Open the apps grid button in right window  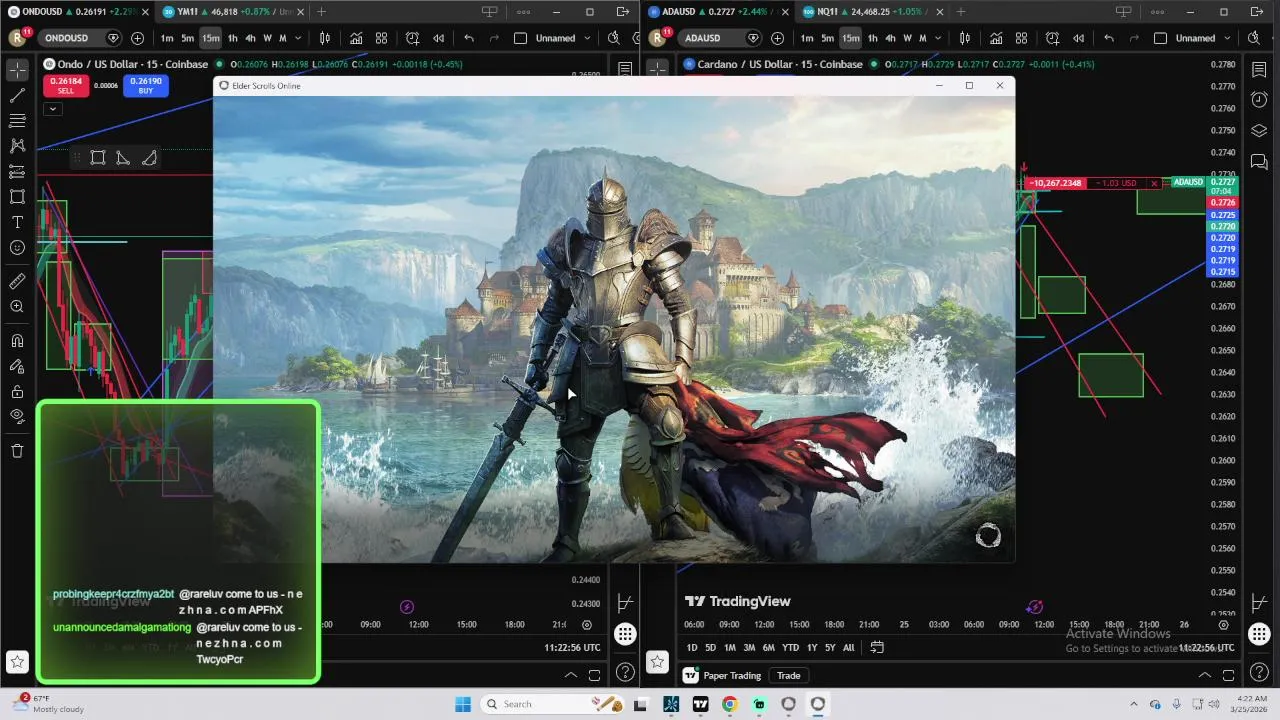[1259, 634]
